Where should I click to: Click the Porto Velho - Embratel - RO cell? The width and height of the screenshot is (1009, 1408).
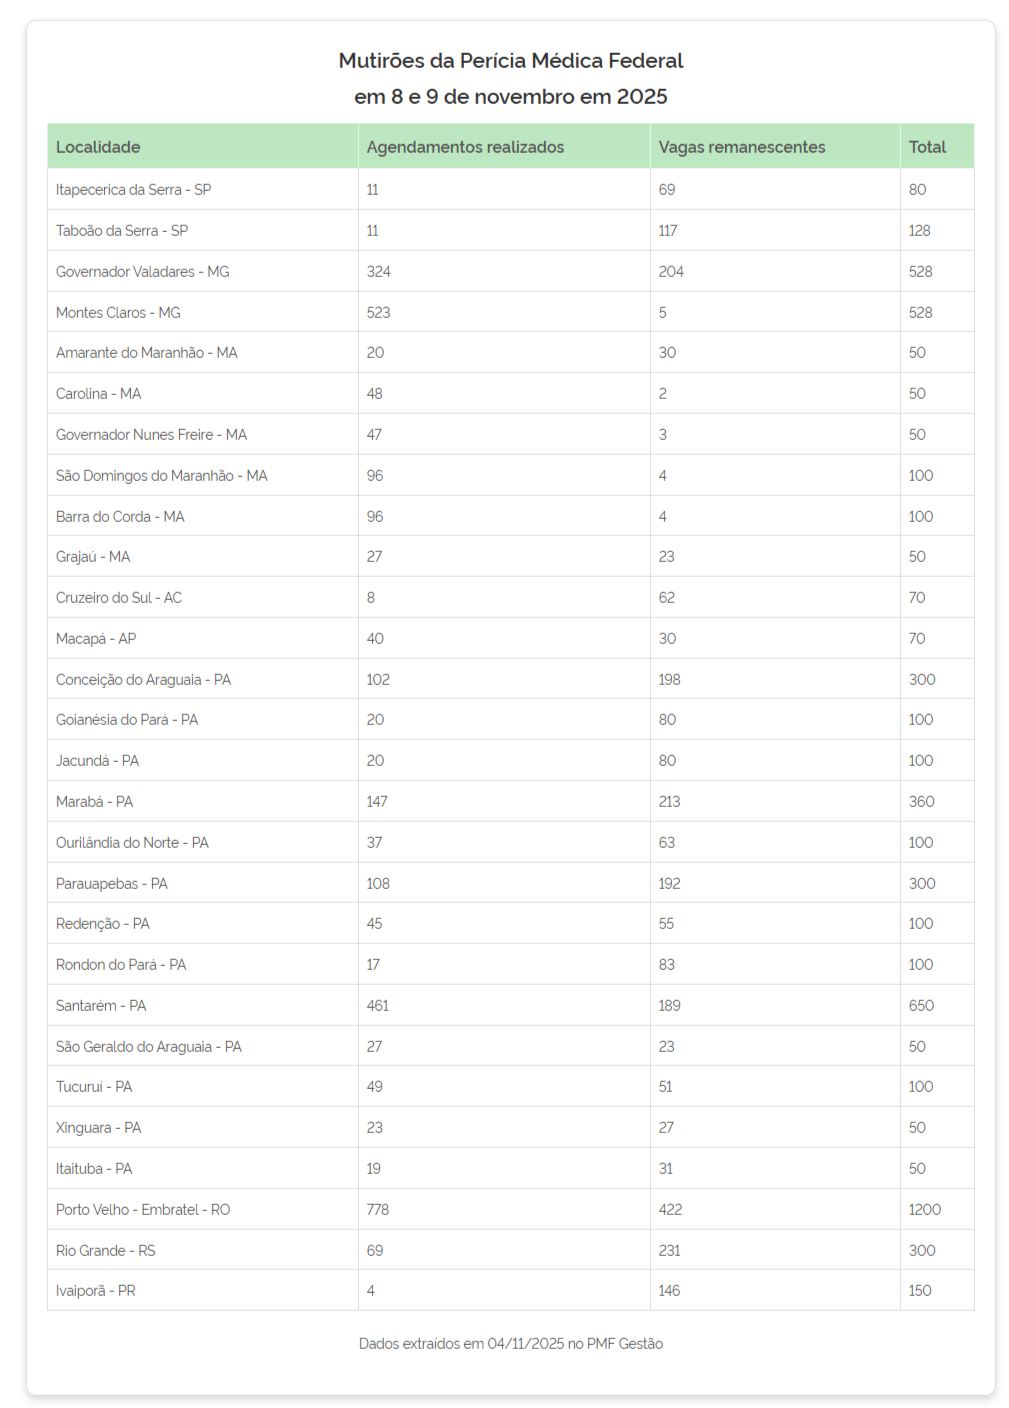[143, 1210]
